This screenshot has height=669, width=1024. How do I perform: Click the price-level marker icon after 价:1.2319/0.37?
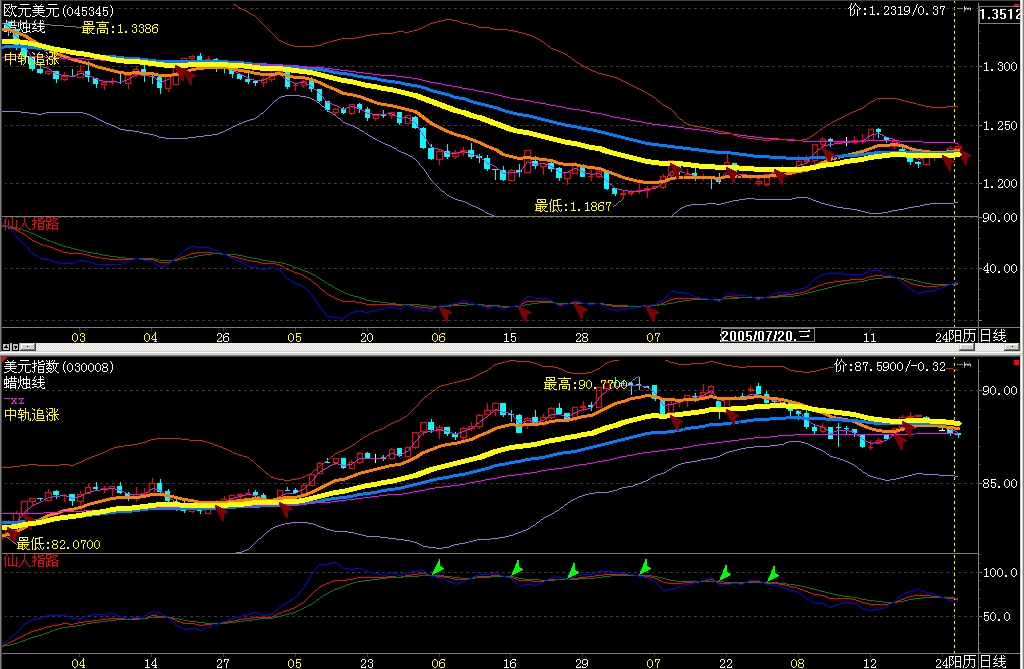[x=965, y=9]
